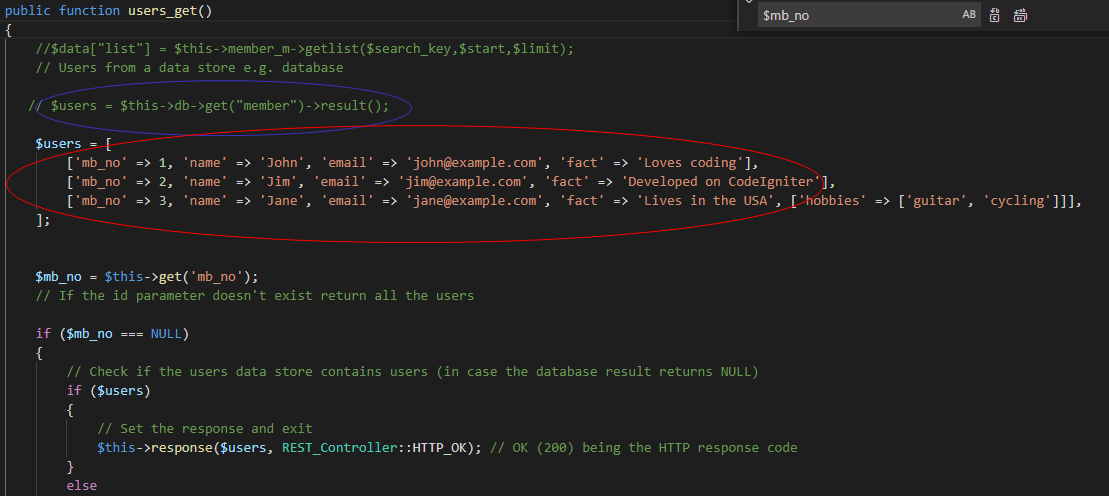This screenshot has height=496, width=1109.
Task: Click the 'jim@example.com' email string
Action: pyautogui.click(x=463, y=181)
